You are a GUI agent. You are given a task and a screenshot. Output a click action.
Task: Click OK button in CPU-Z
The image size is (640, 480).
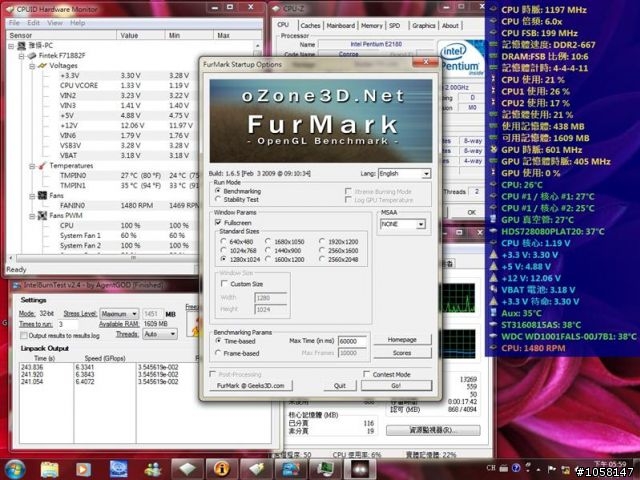pyautogui.click(x=471, y=212)
